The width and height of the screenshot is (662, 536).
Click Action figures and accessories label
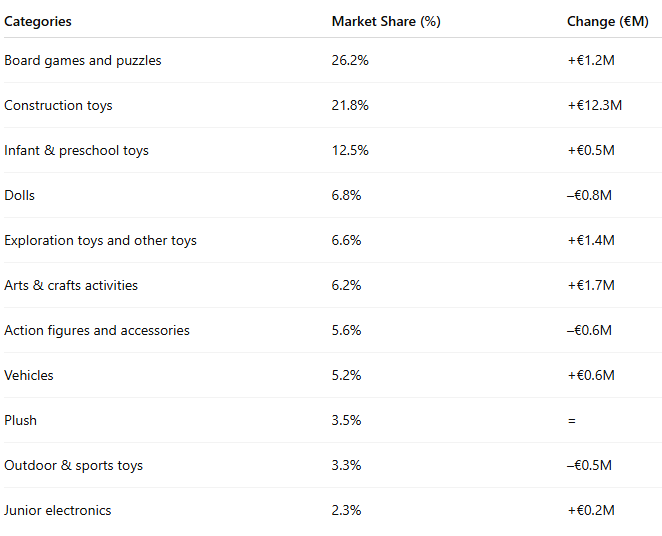(x=97, y=330)
